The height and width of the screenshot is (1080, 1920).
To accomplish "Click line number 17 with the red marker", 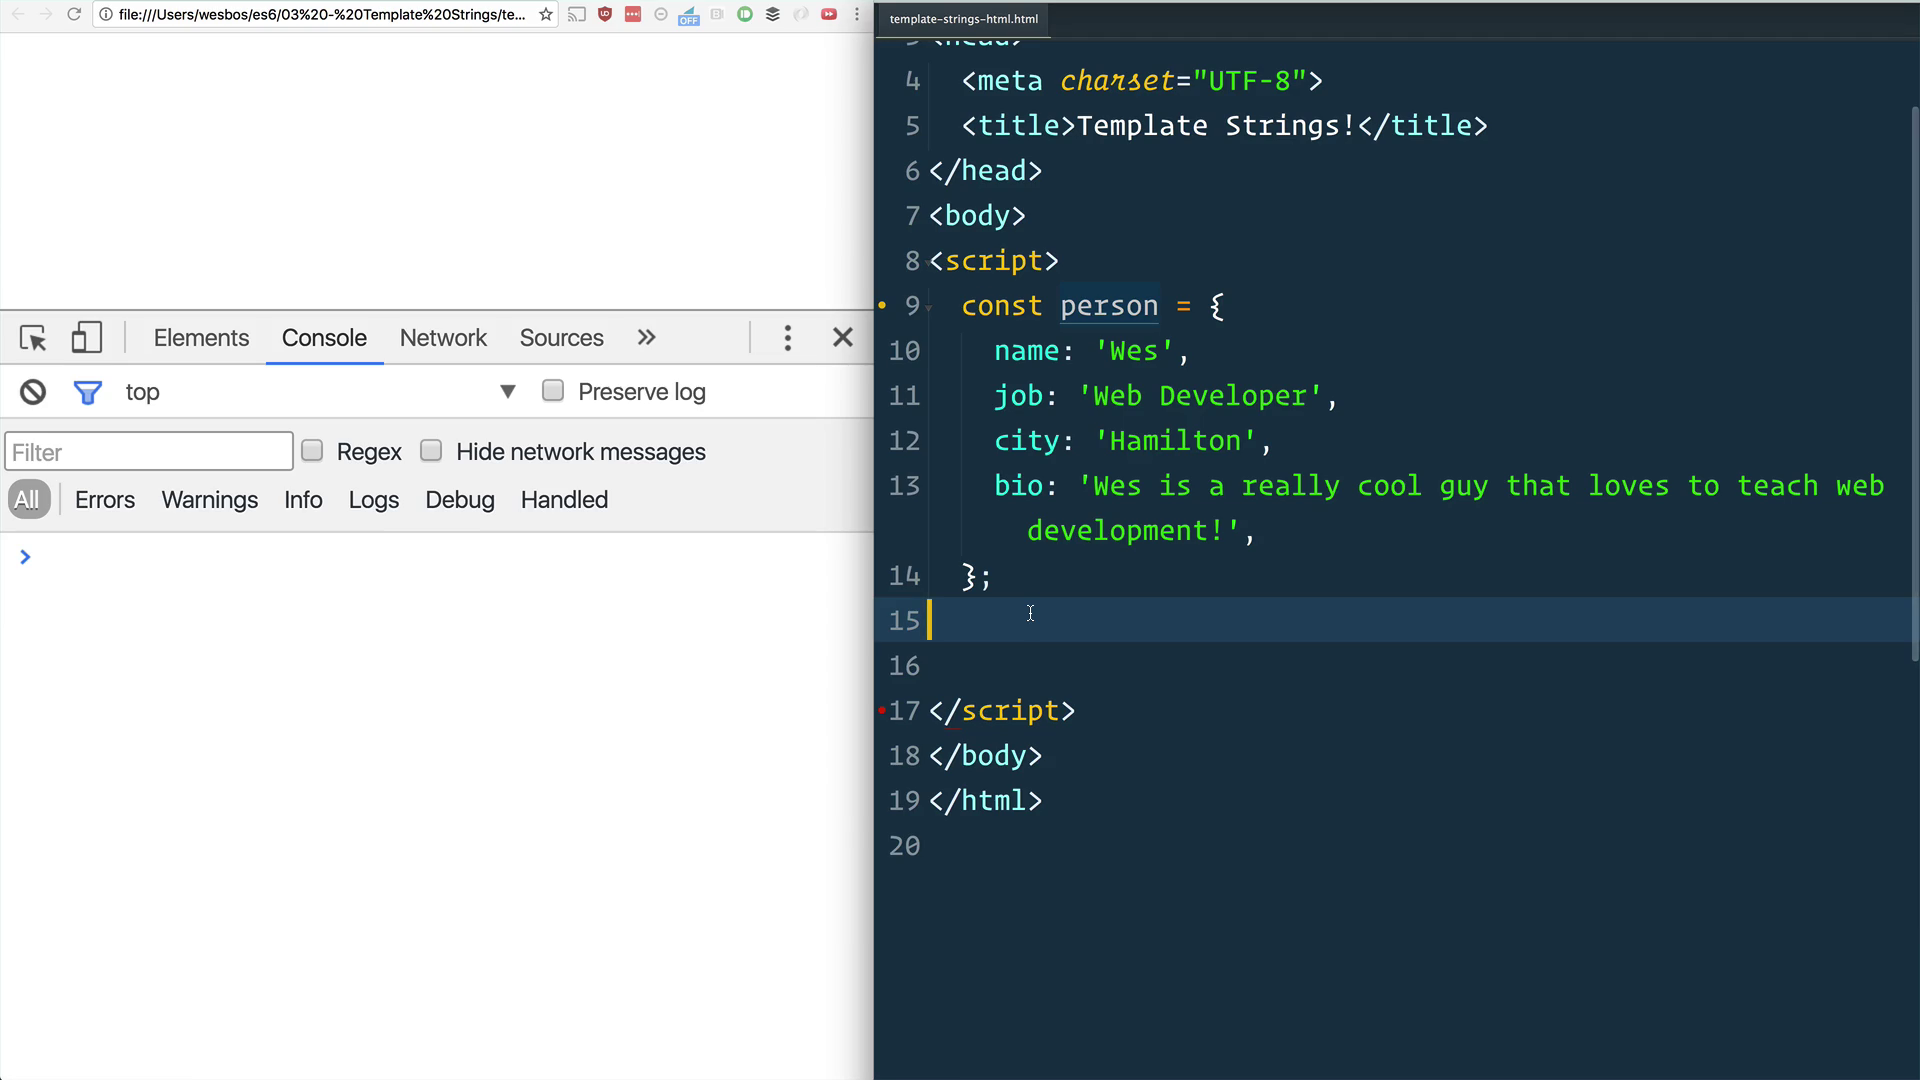I will click(904, 711).
